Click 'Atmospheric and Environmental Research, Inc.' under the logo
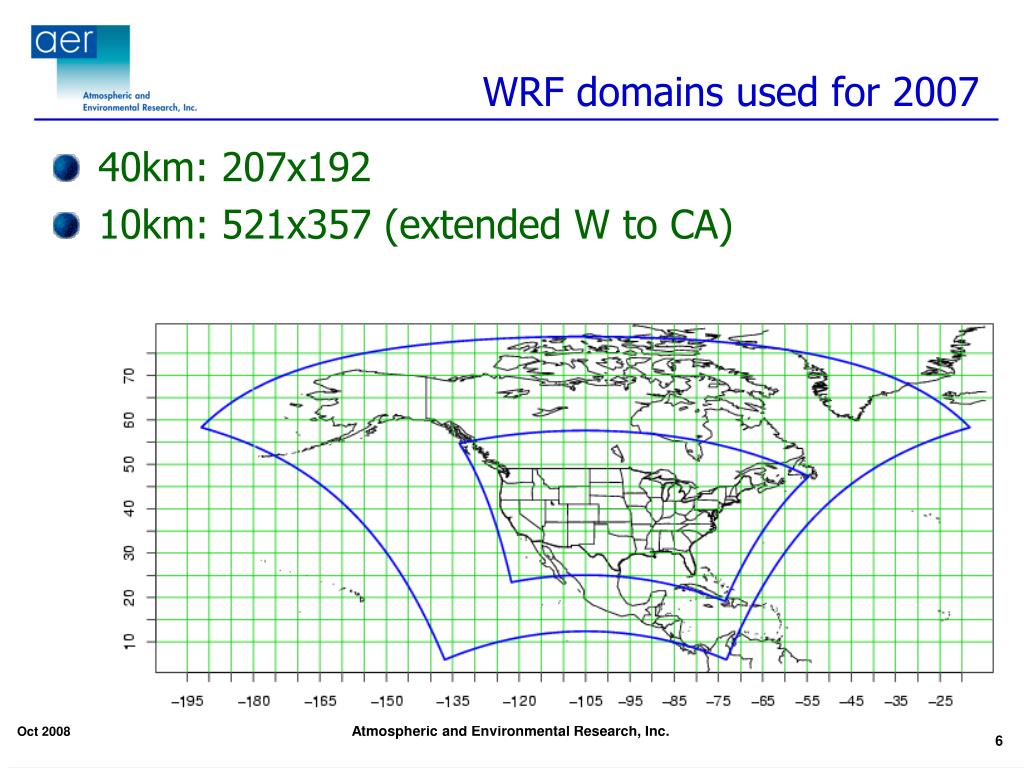 click(x=139, y=101)
